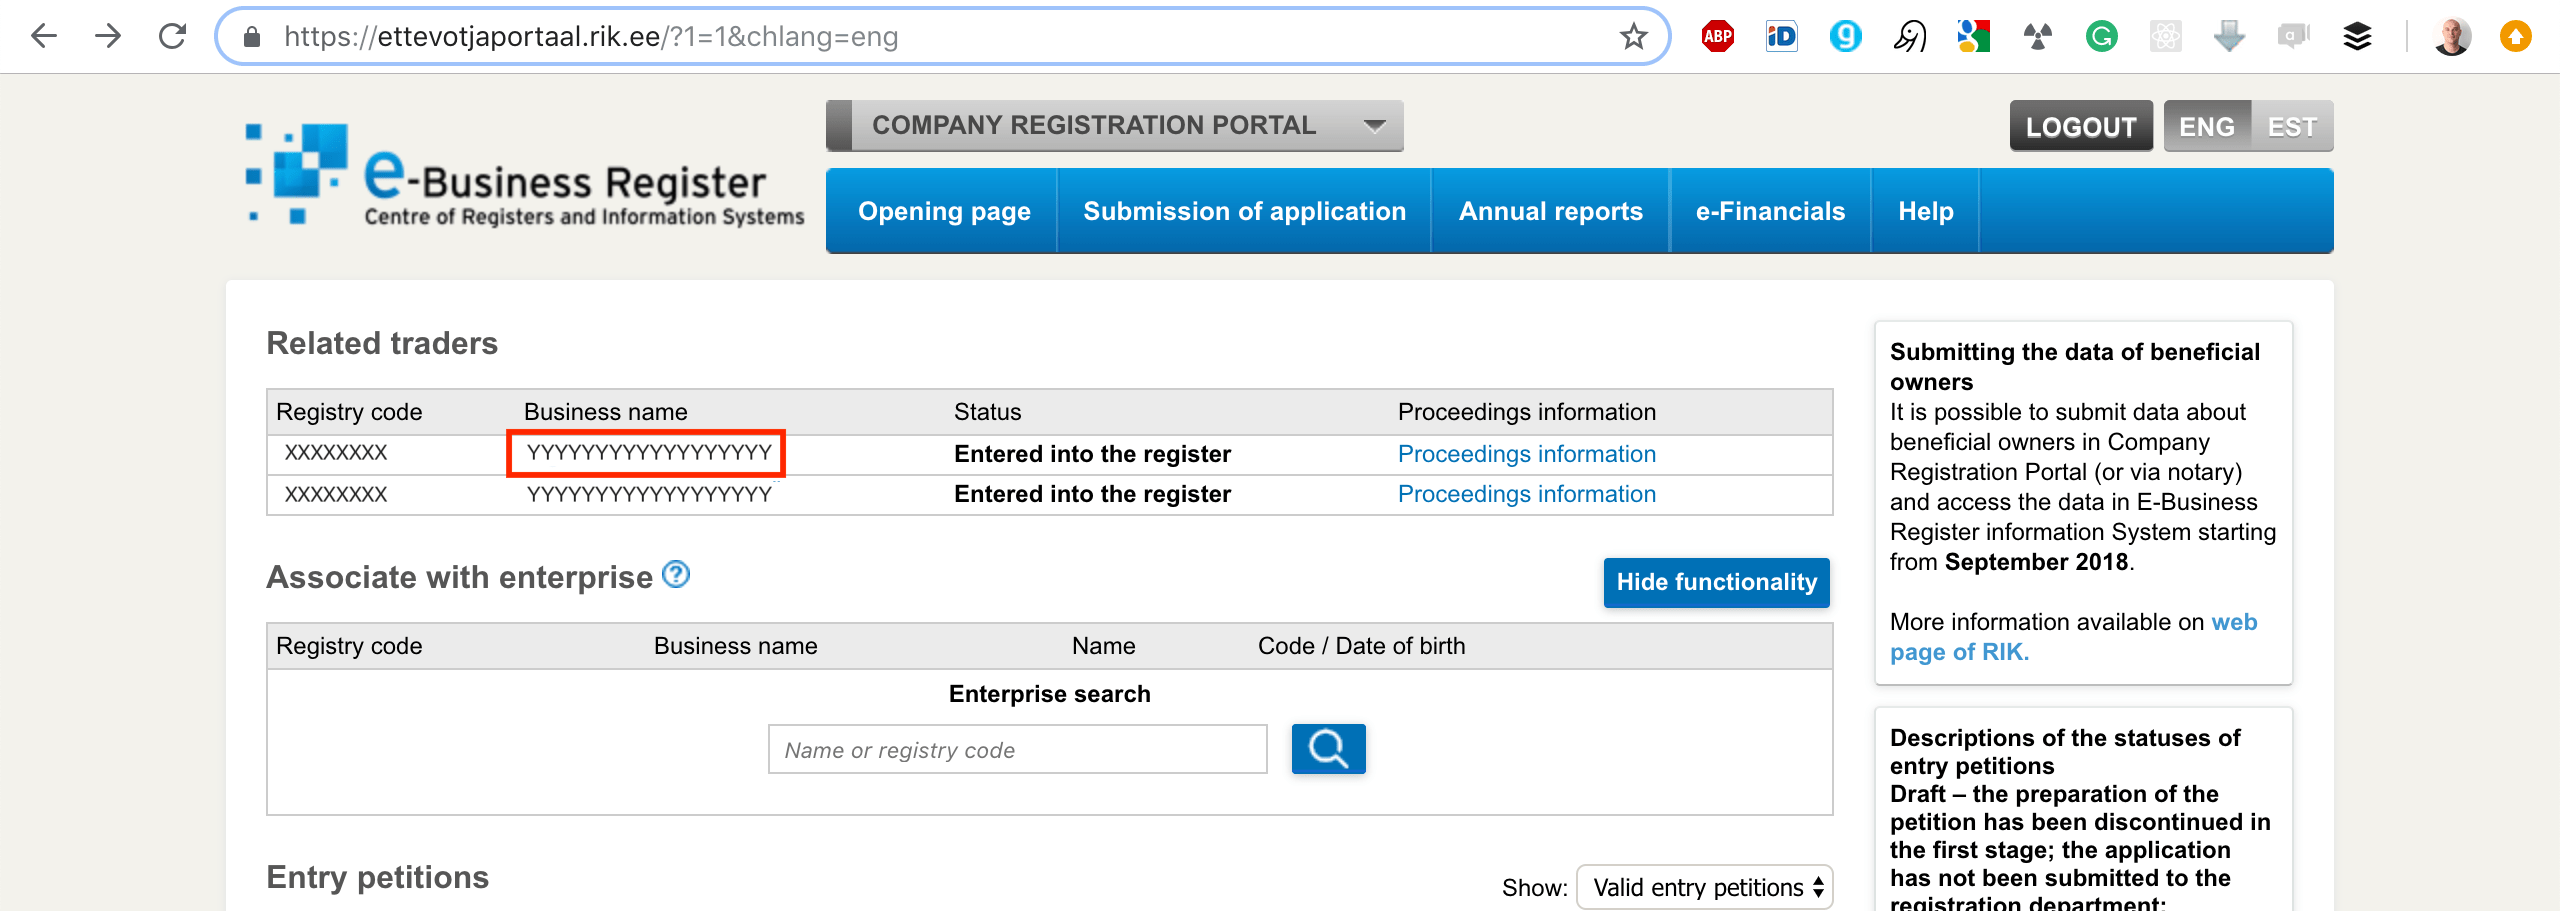Open the Valid entry petitions selector
Viewport: 2560px width, 911px height.
coord(1704,887)
